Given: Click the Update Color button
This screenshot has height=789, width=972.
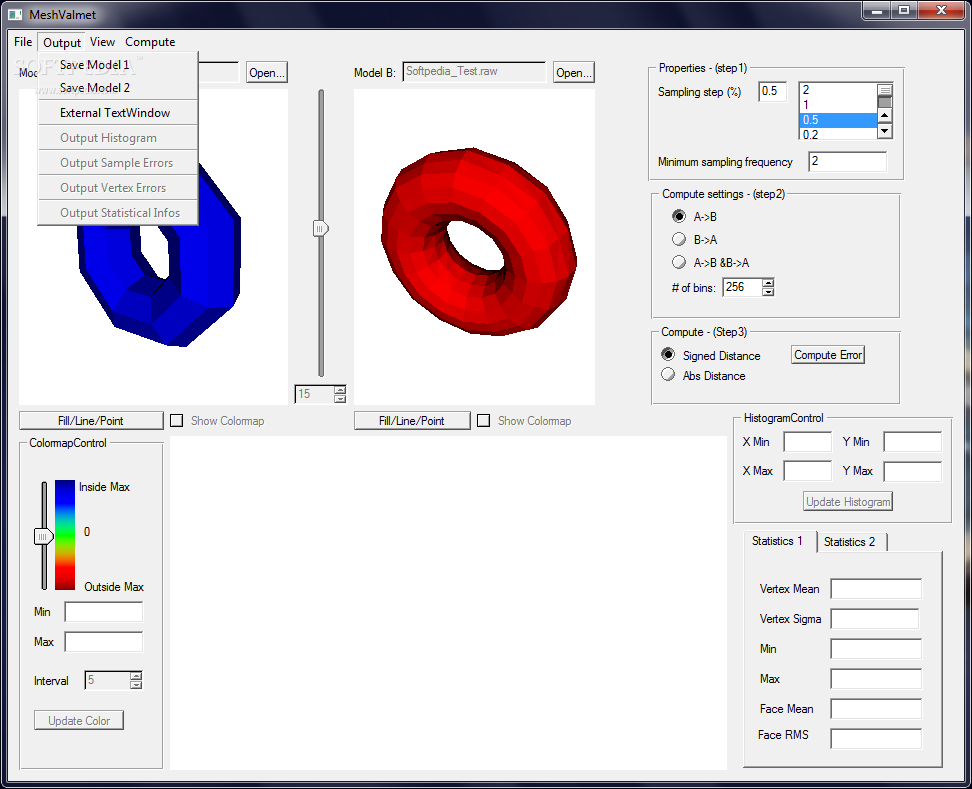Looking at the screenshot, I should coord(79,720).
